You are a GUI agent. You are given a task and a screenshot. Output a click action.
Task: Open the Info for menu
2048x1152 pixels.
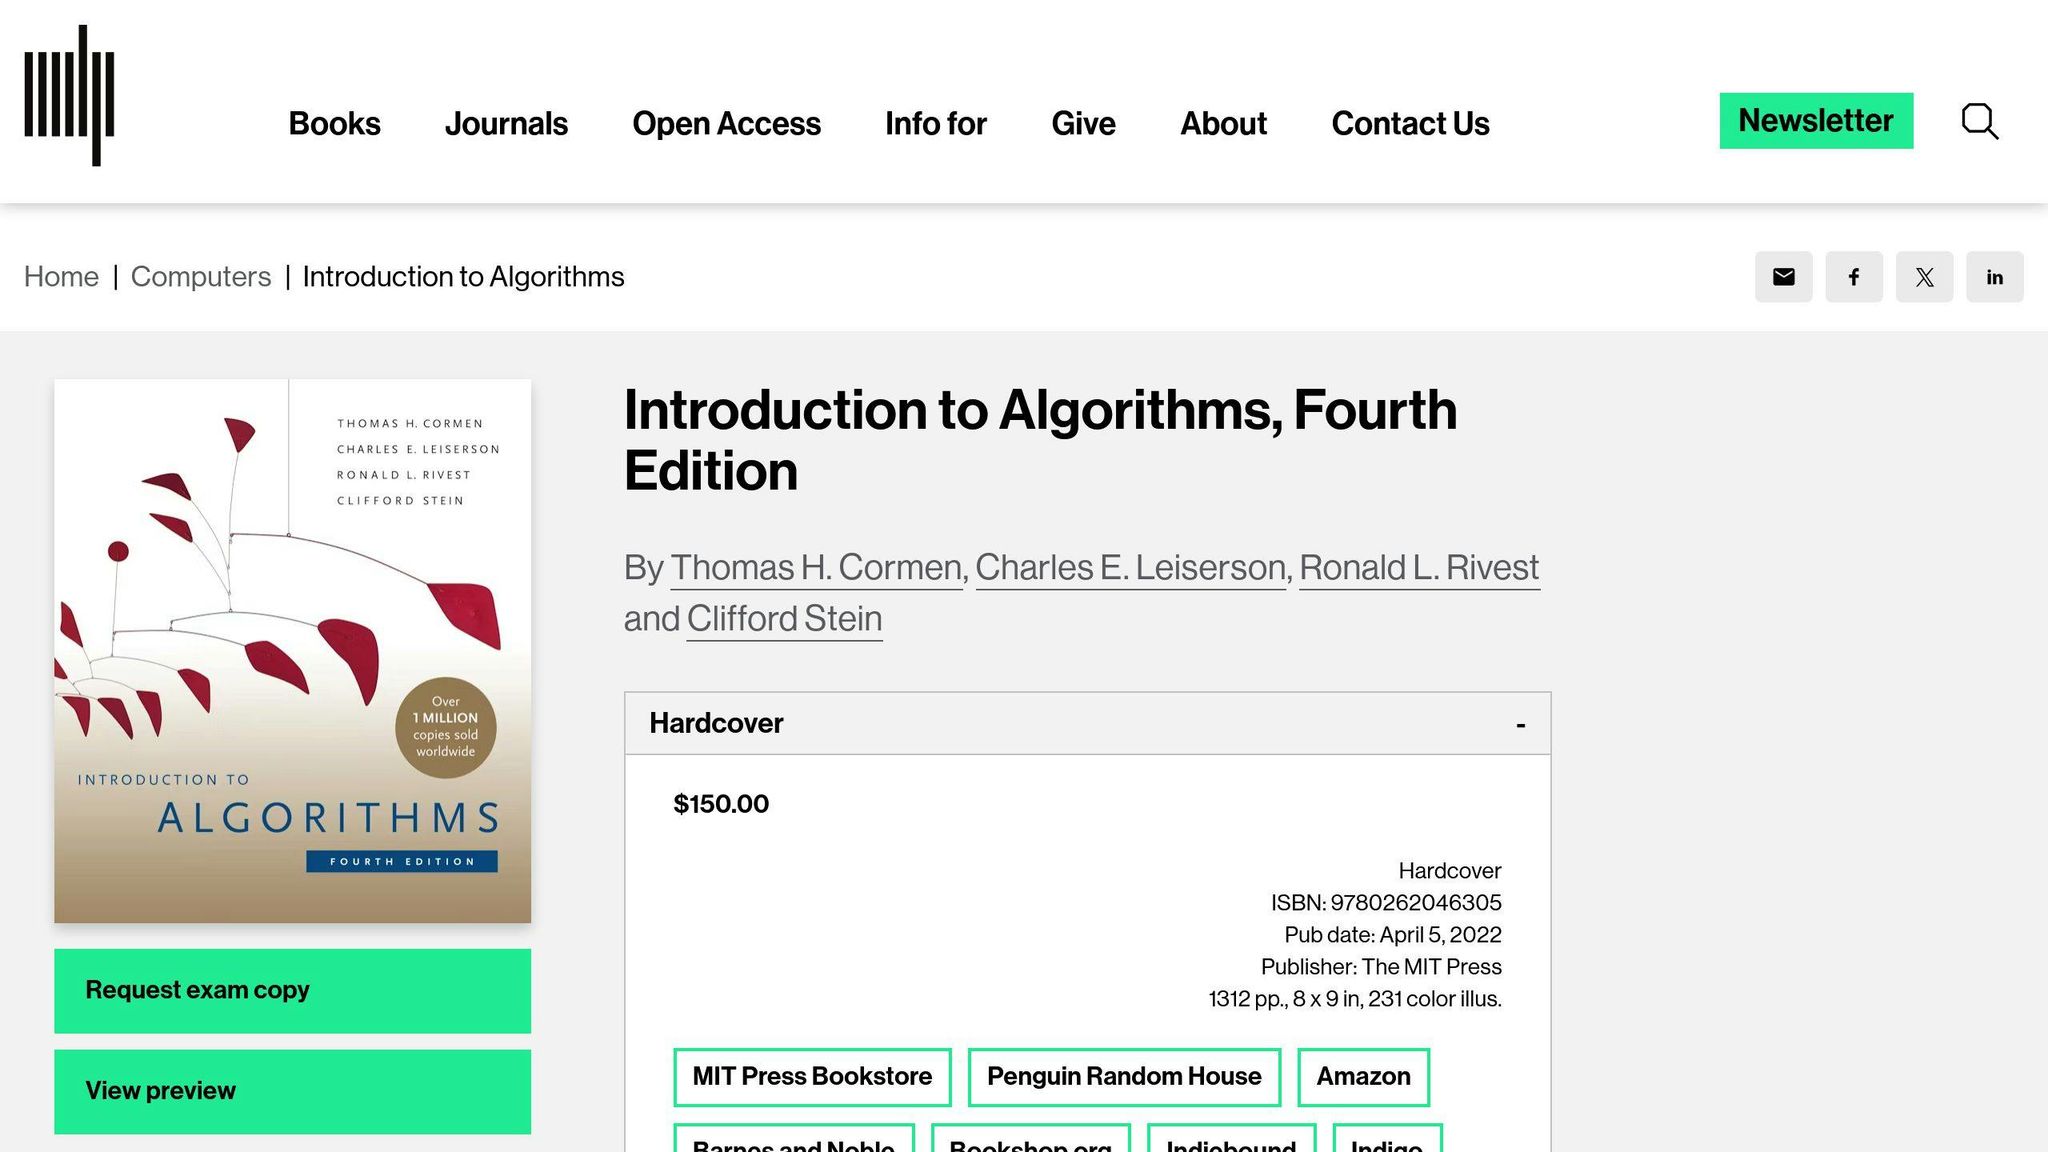[934, 124]
